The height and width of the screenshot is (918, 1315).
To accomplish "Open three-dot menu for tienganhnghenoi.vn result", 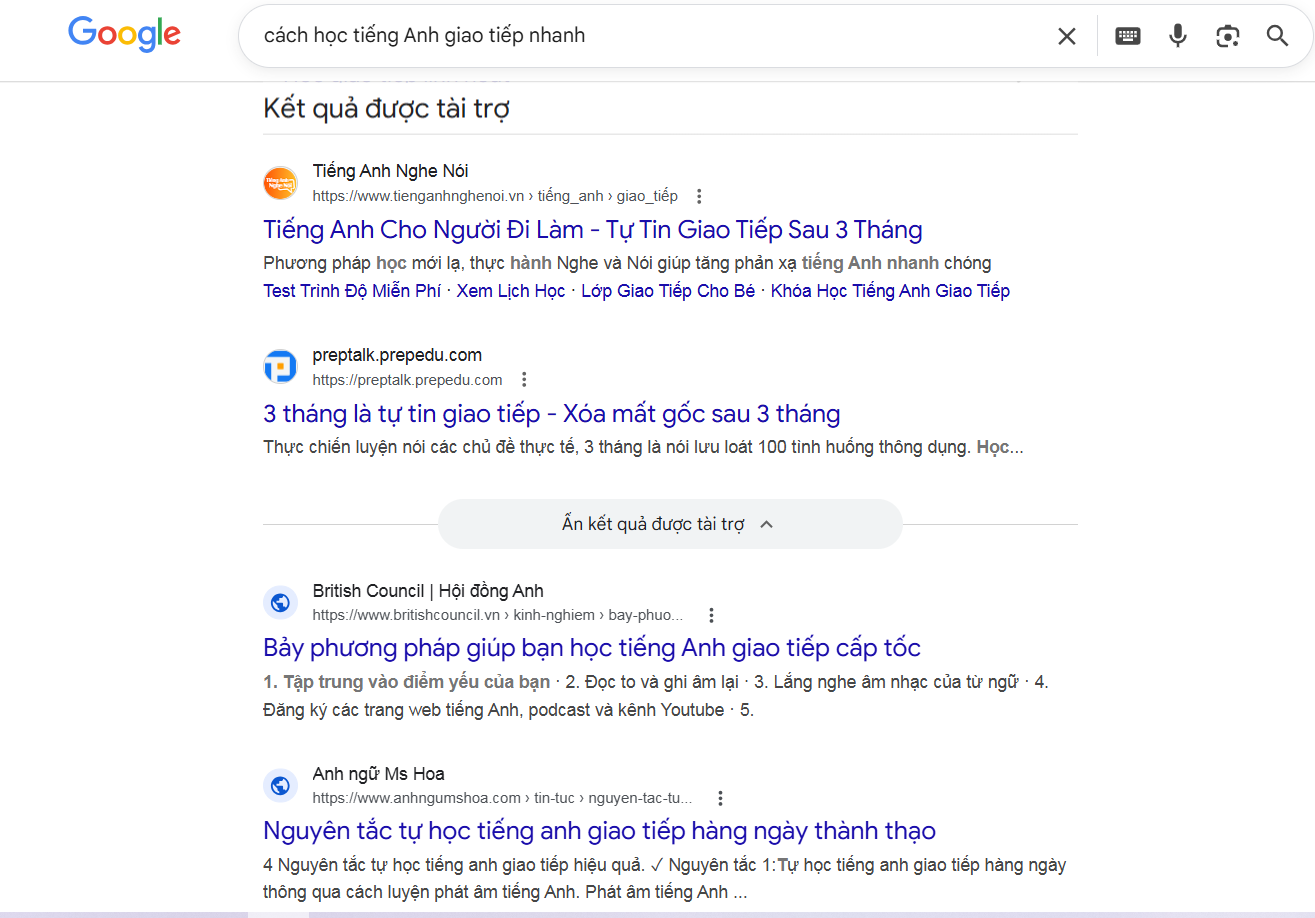I will click(700, 196).
